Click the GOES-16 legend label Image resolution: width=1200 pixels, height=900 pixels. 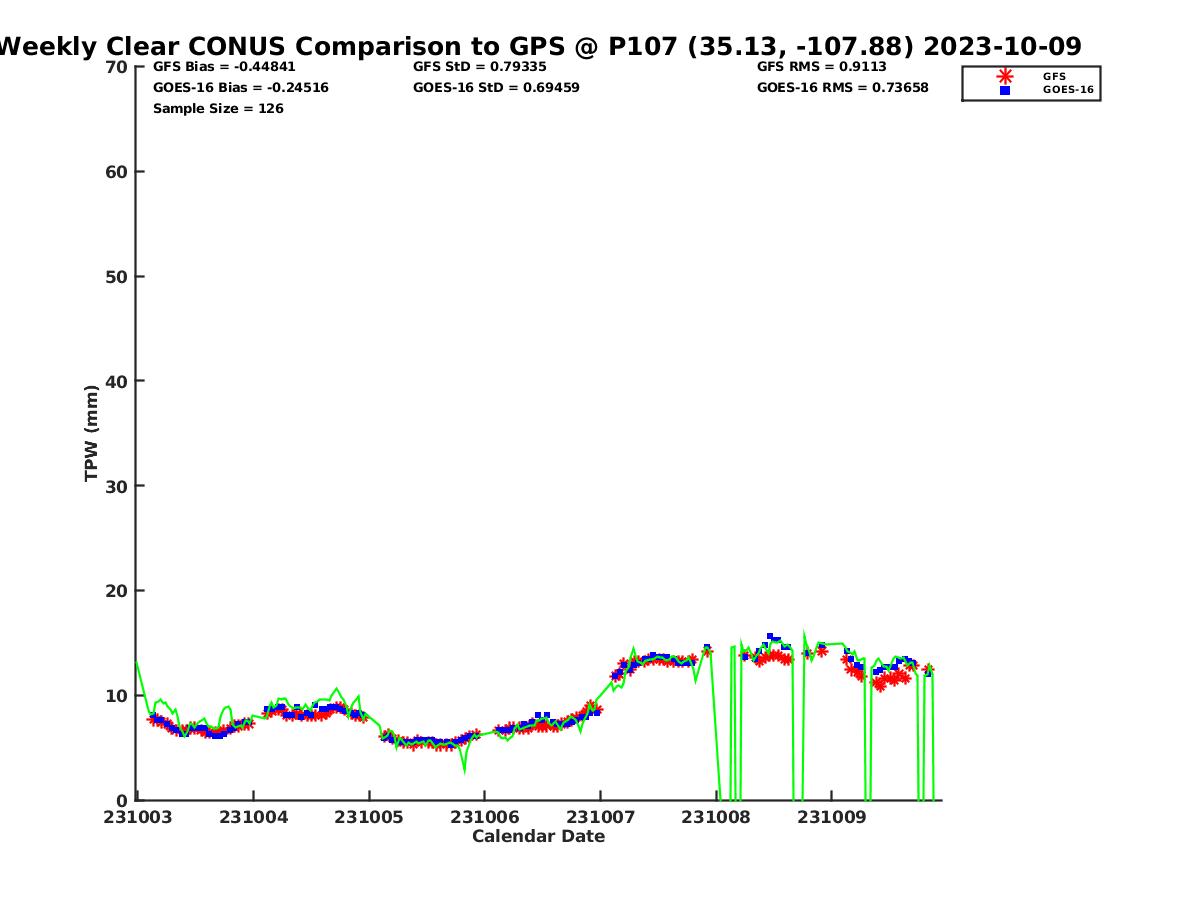click(x=1068, y=90)
